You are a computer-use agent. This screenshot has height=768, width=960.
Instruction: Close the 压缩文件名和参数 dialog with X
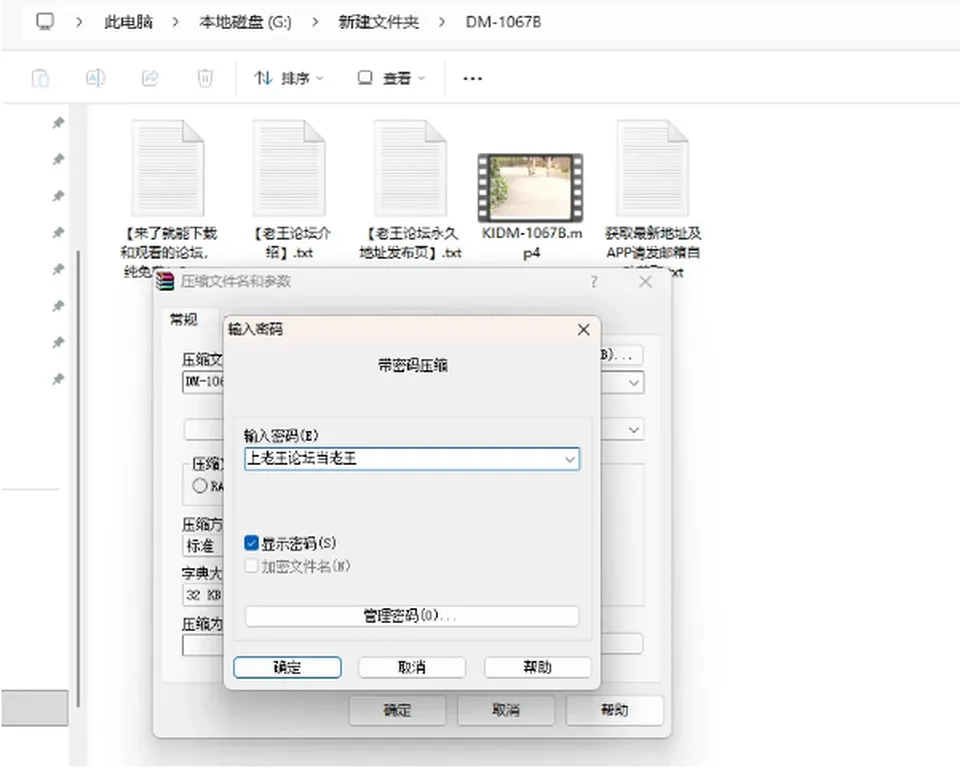point(645,282)
